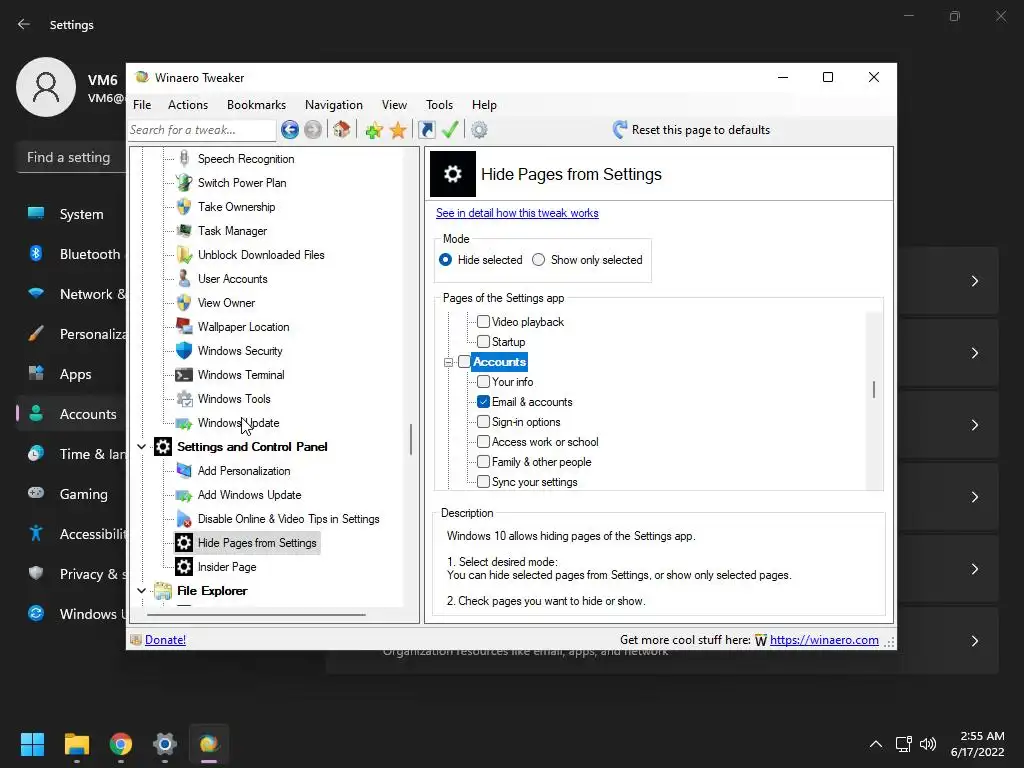Click the Windows Terminal icon

[x=184, y=375]
